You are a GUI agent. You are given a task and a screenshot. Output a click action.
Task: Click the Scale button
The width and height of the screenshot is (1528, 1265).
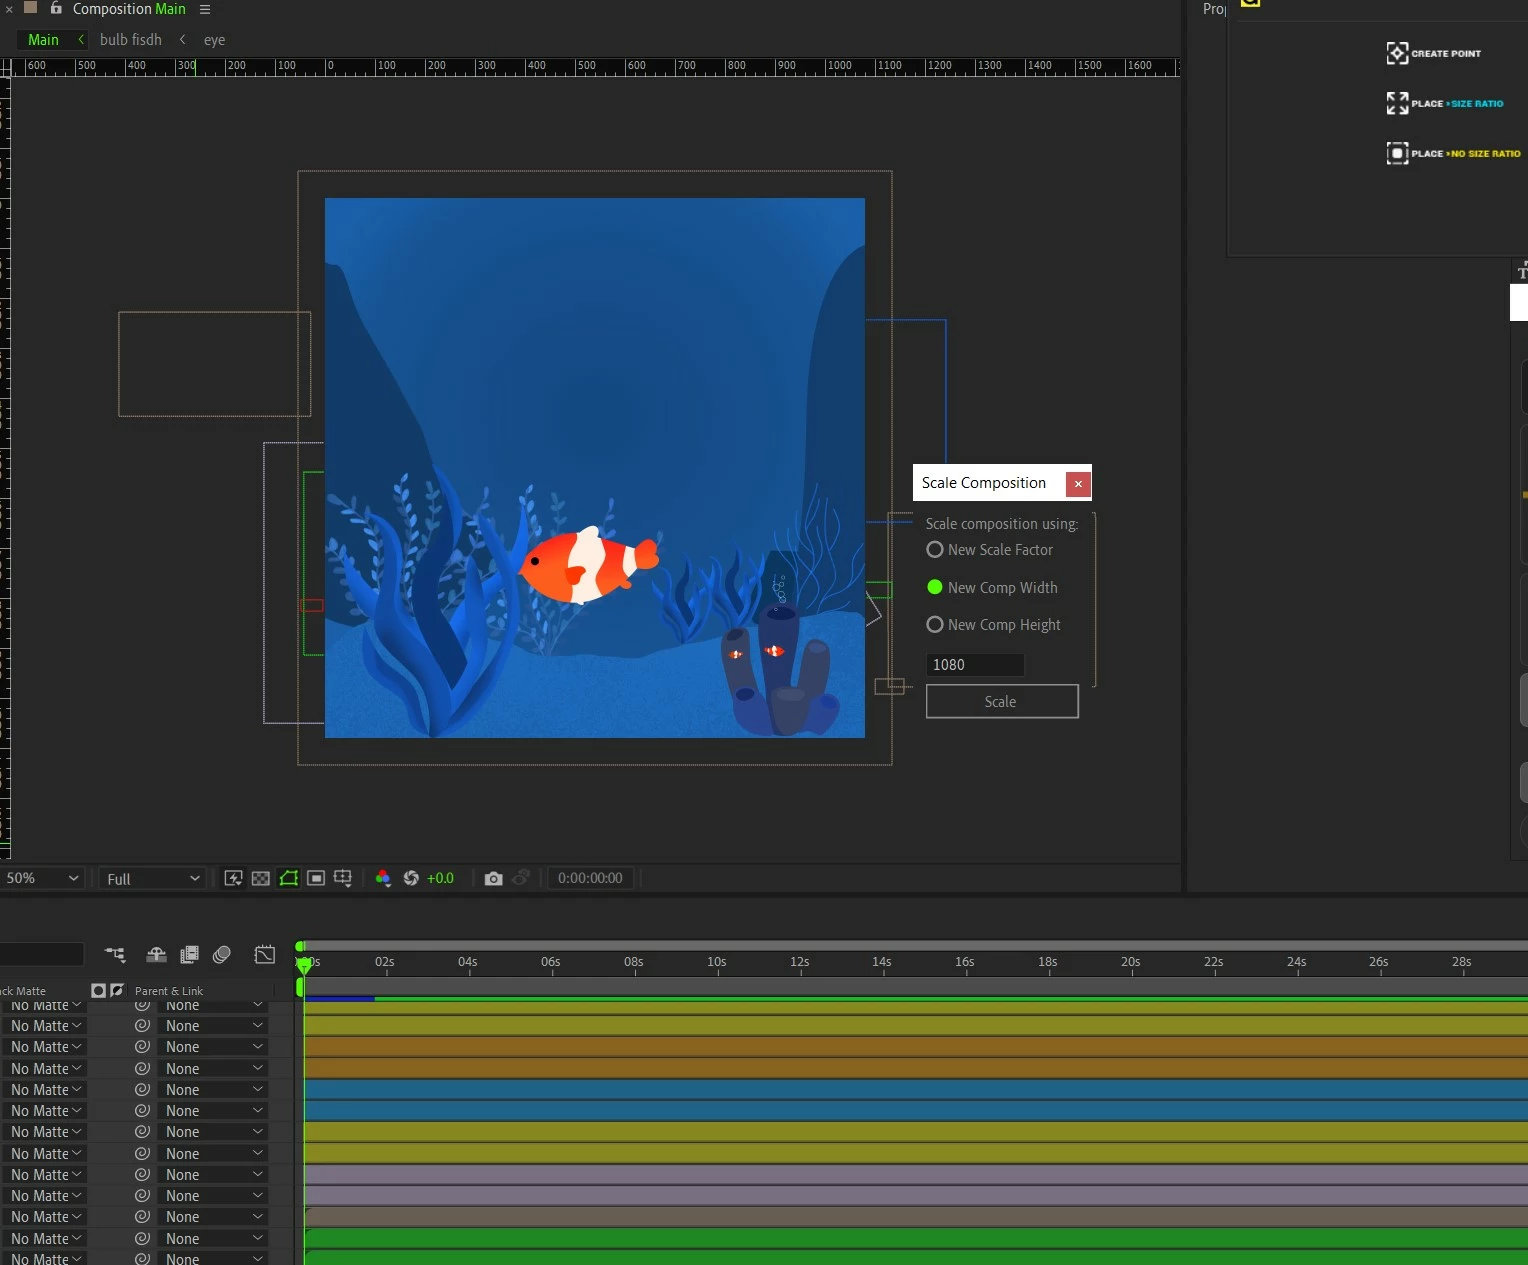point(1002,701)
